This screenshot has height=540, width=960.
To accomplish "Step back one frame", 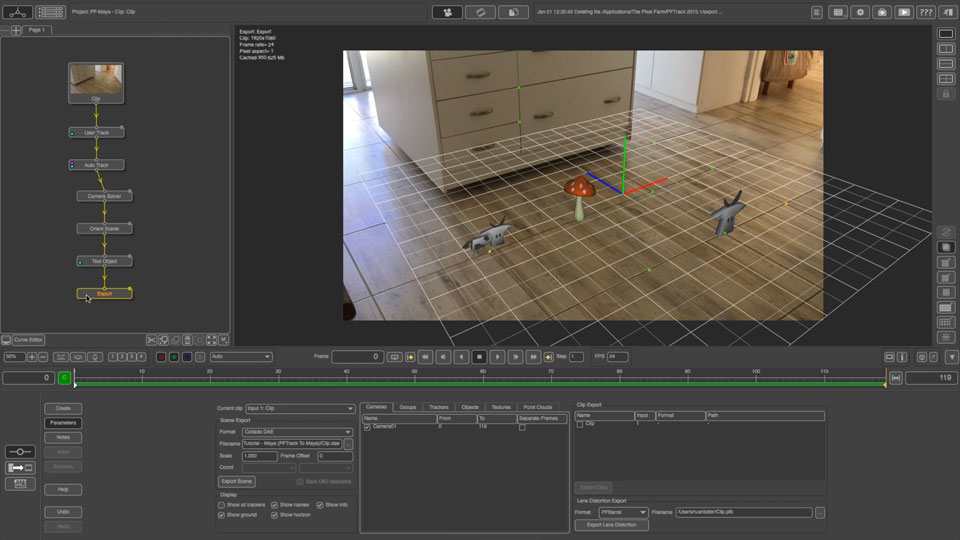I will 443,356.
